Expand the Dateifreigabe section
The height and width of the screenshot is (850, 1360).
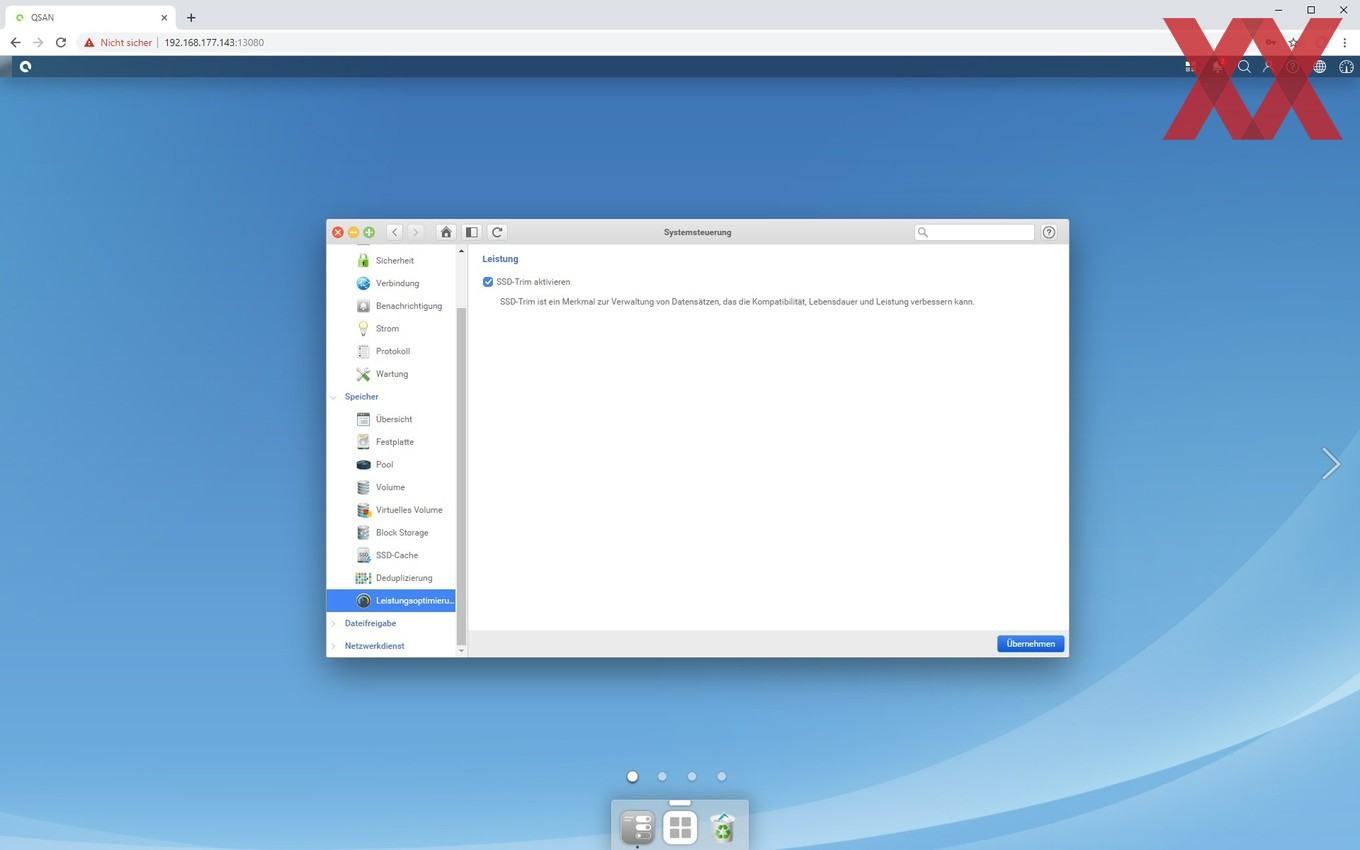[334, 623]
